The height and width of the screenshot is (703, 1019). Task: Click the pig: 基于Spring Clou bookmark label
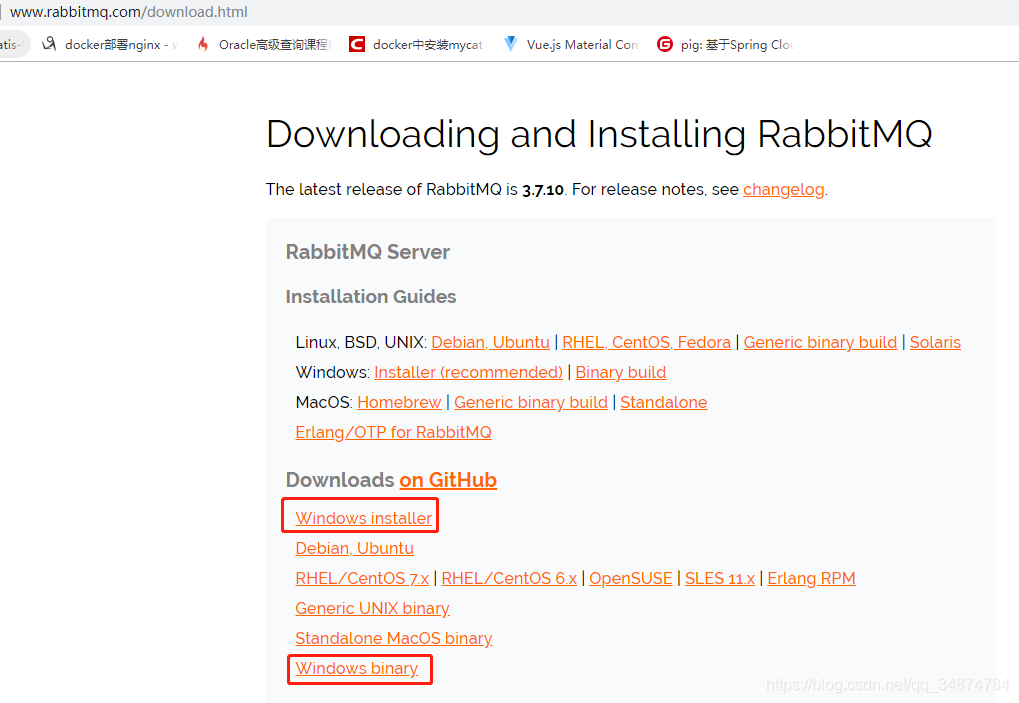(737, 45)
